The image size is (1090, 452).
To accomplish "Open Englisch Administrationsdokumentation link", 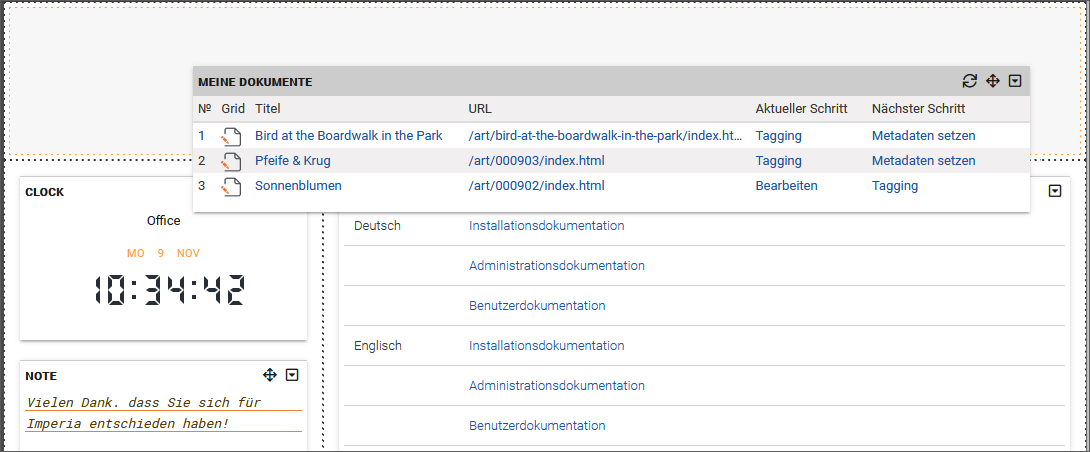I will [x=557, y=385].
